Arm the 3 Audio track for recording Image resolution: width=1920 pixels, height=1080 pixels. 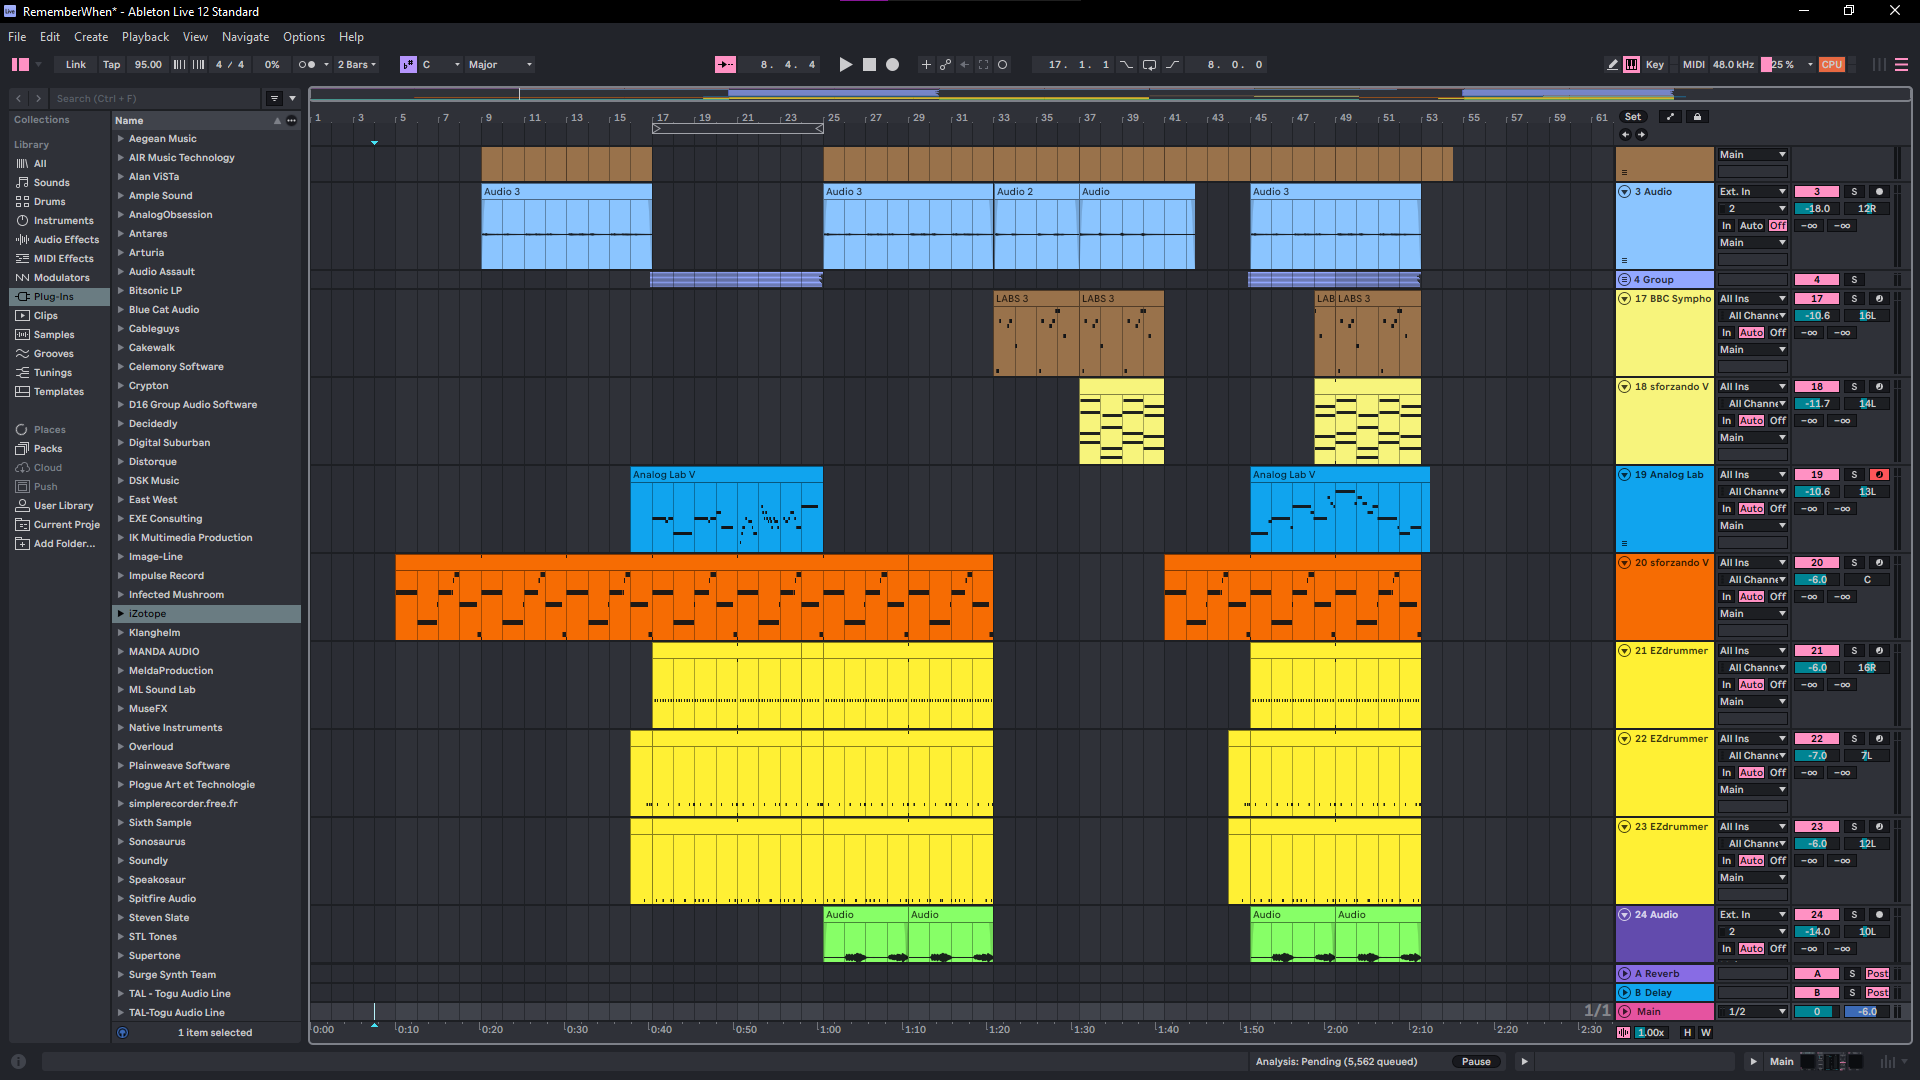click(x=1879, y=192)
